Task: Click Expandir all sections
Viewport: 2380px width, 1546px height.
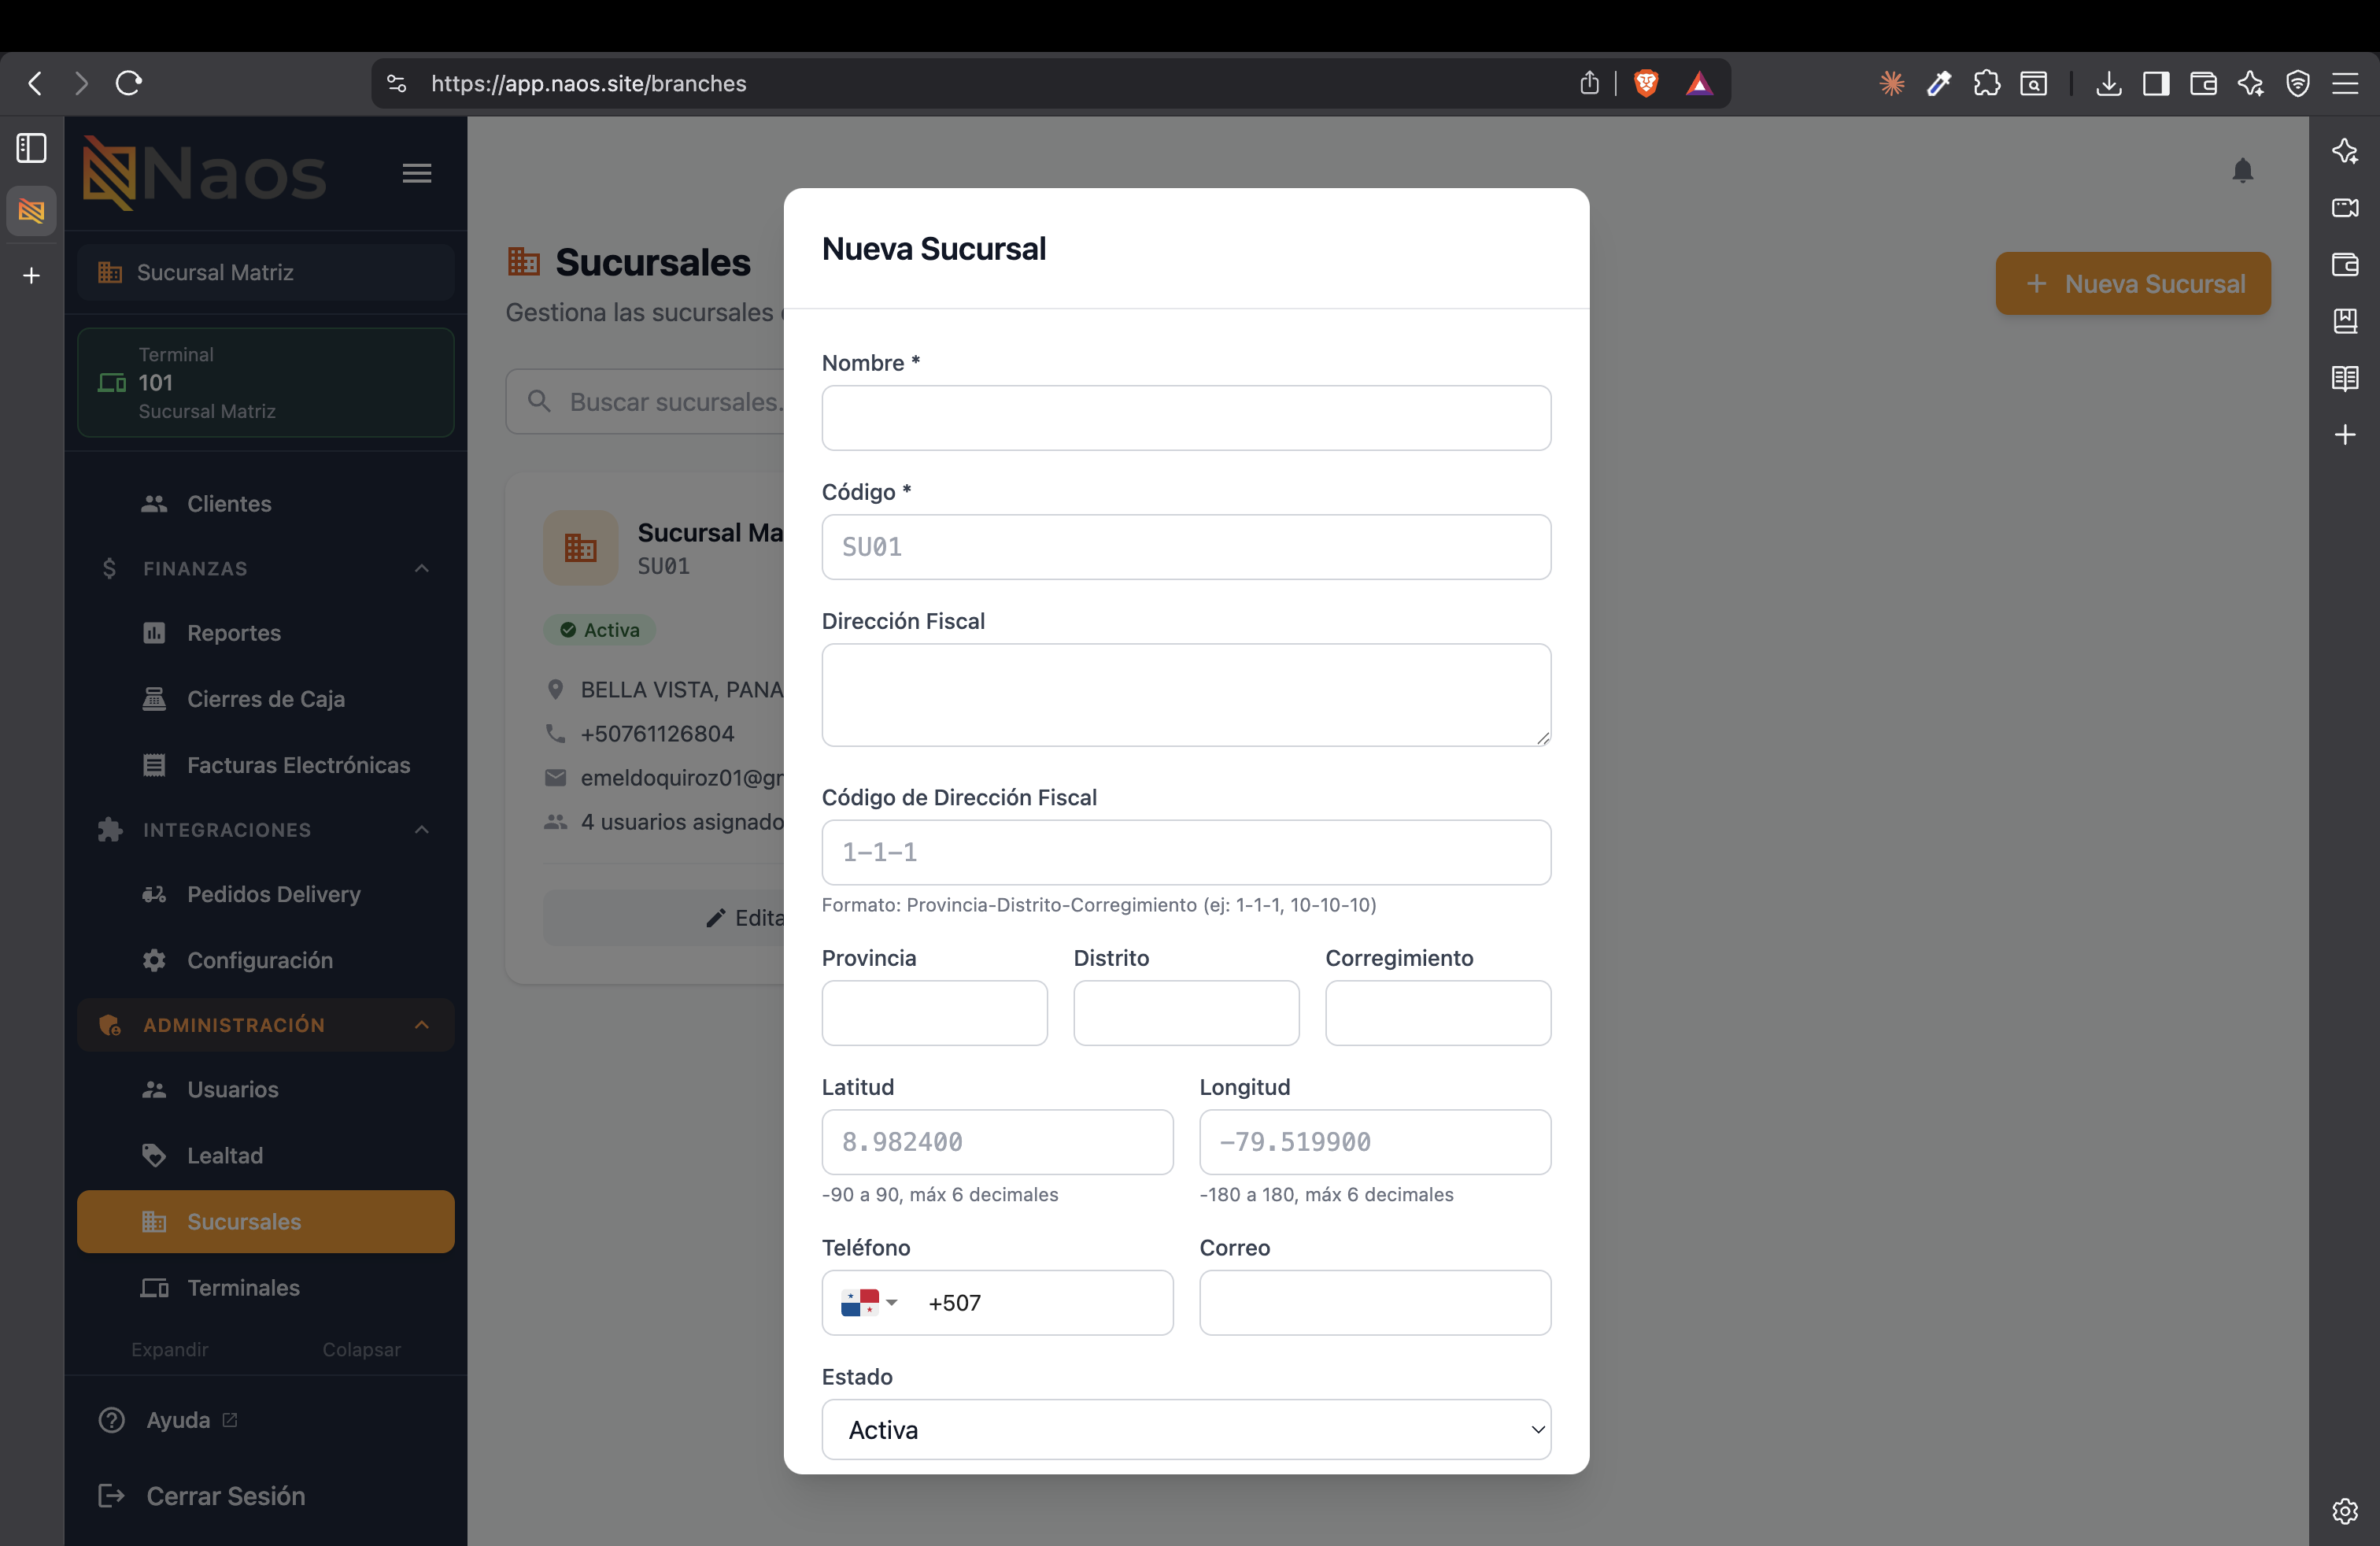Action: pos(170,1349)
